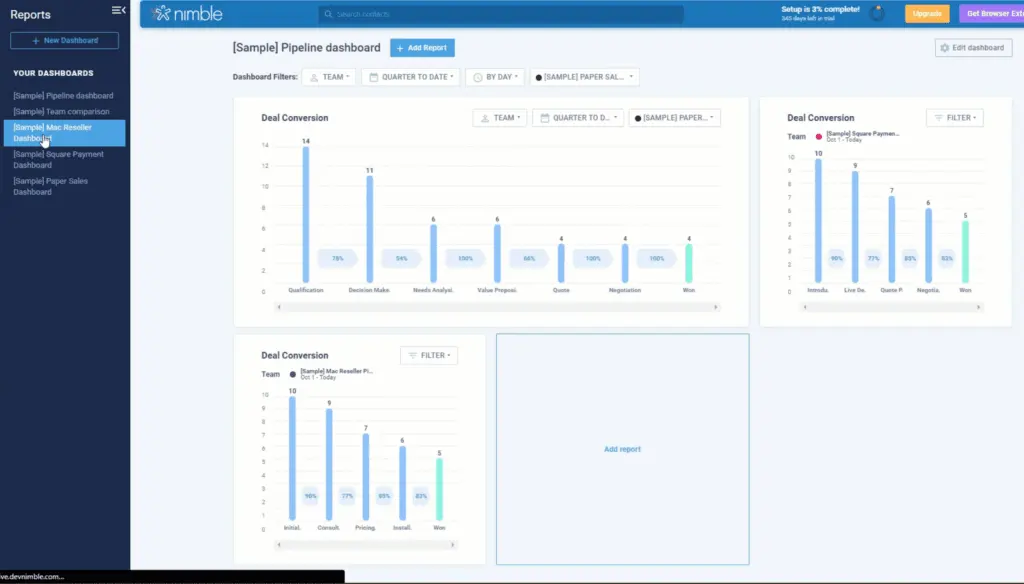Click '[Sample] Mac Reseller Pi...' legend text
The image size is (1024, 584).
336,371
